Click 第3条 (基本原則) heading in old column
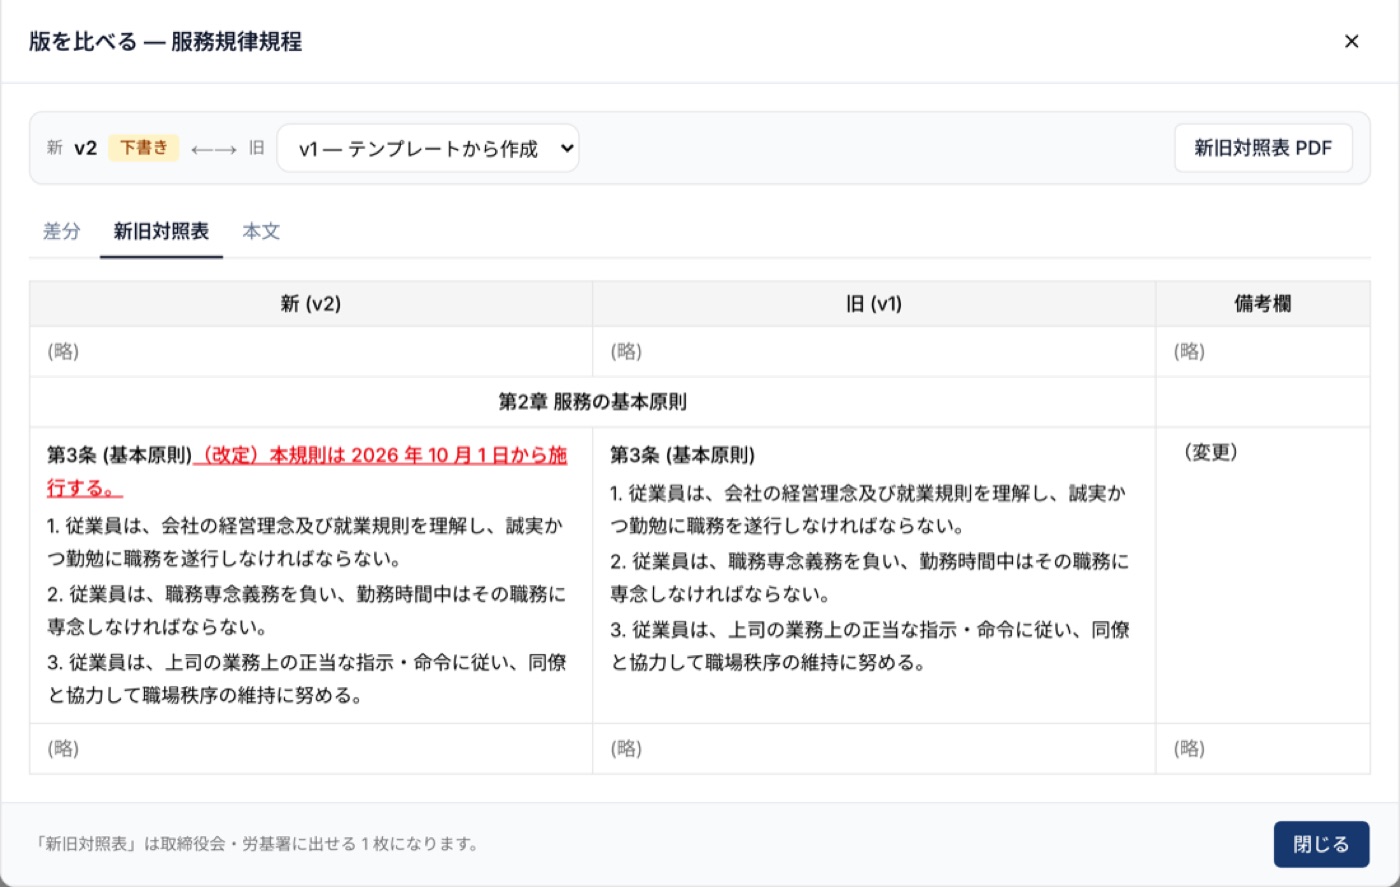This screenshot has width=1400, height=887. coord(683,456)
